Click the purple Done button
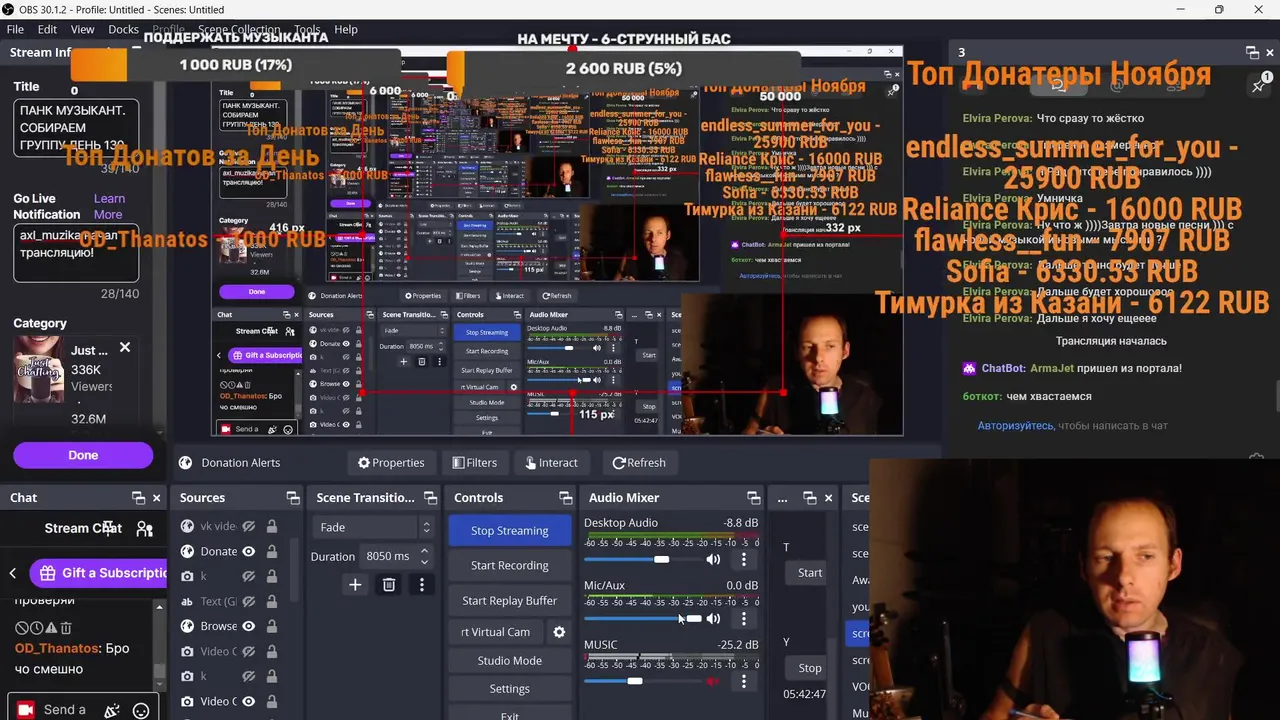The height and width of the screenshot is (720, 1280). click(83, 455)
